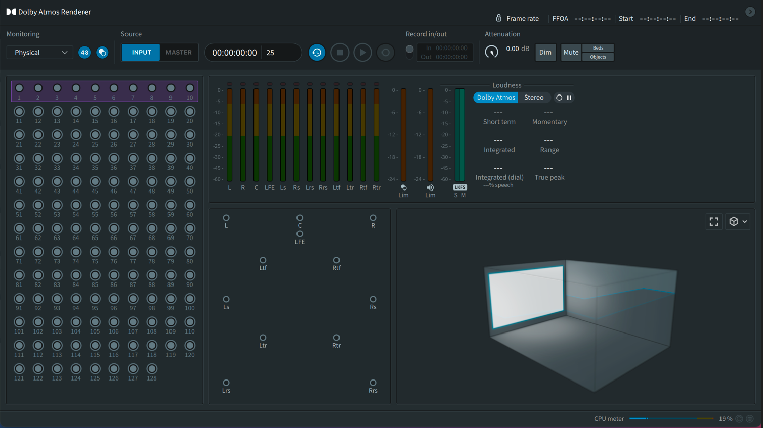Expand room view to full screen
The height and width of the screenshot is (428, 763).
[x=714, y=222]
